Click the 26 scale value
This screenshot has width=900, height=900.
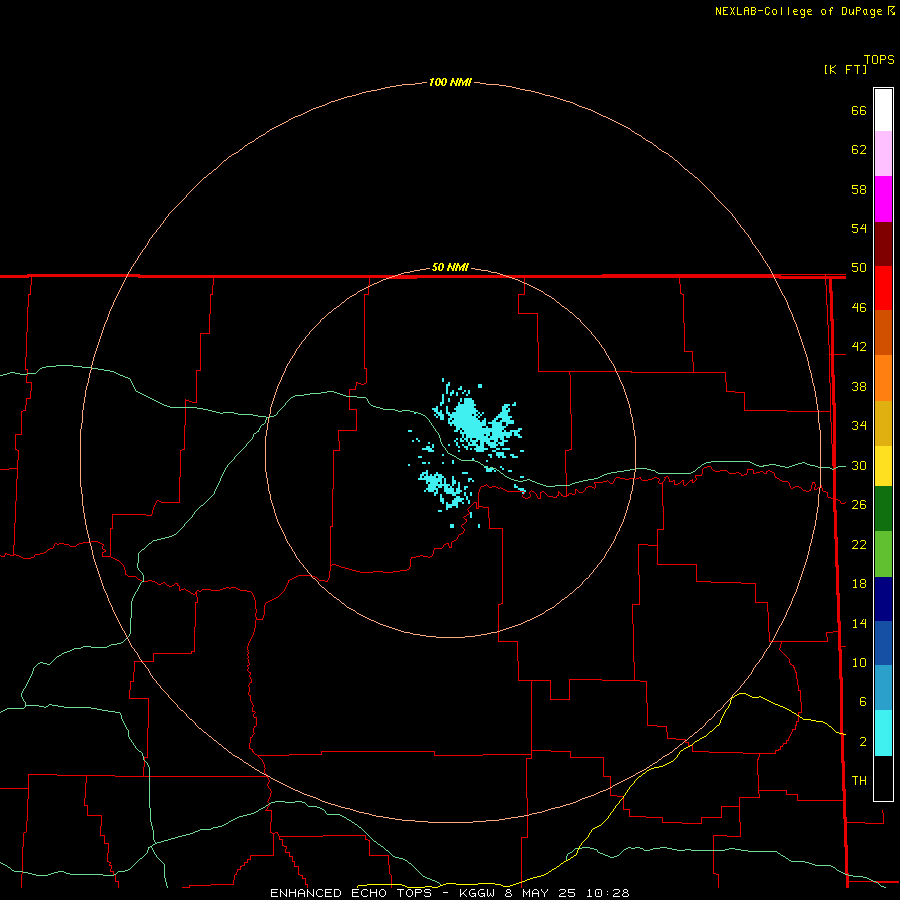859,505
